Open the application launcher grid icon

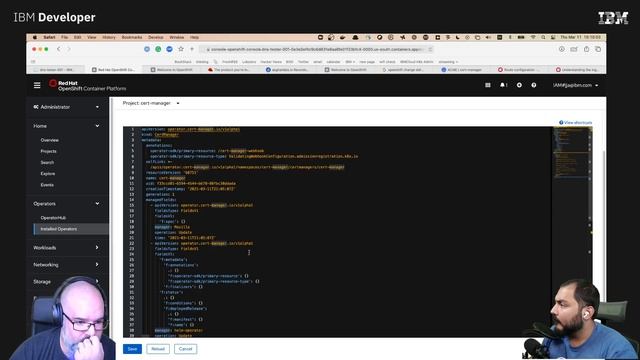[x=488, y=85]
